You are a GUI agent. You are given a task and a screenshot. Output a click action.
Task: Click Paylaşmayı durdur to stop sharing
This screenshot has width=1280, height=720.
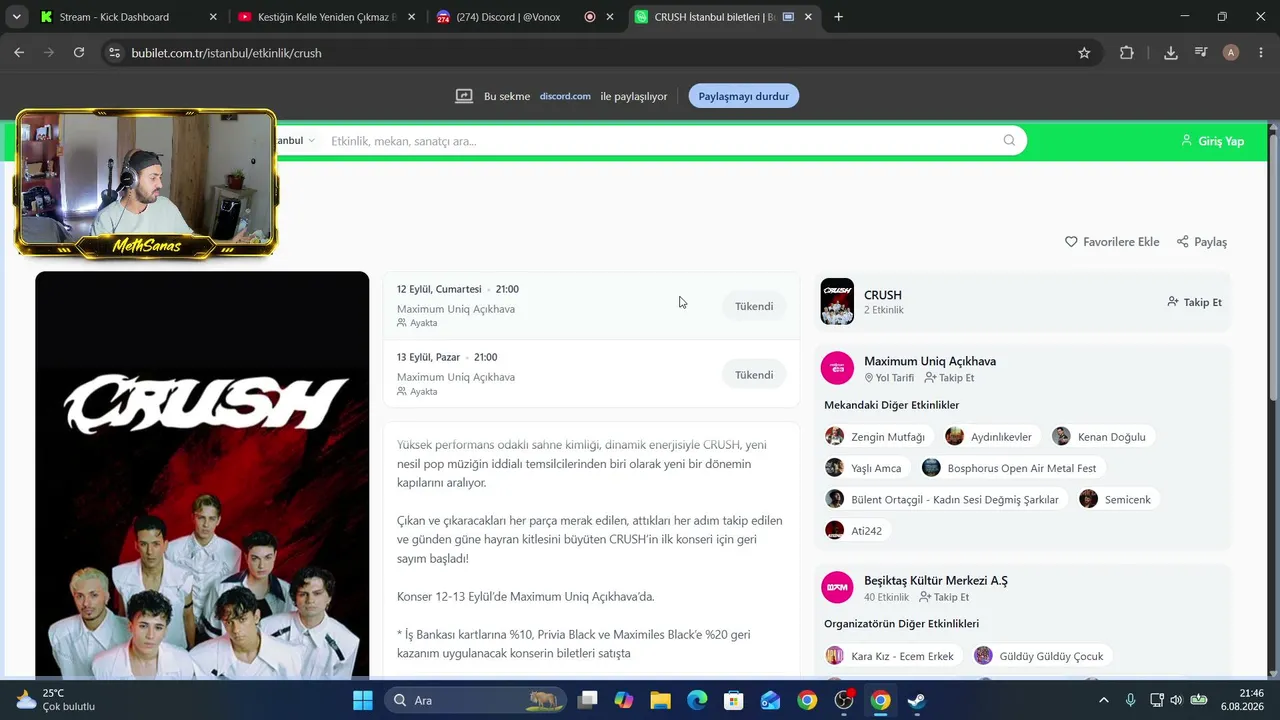pyautogui.click(x=744, y=96)
